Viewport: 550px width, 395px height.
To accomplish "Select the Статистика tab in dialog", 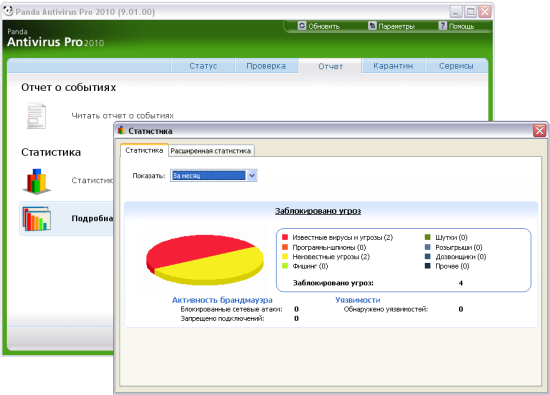I will [144, 150].
